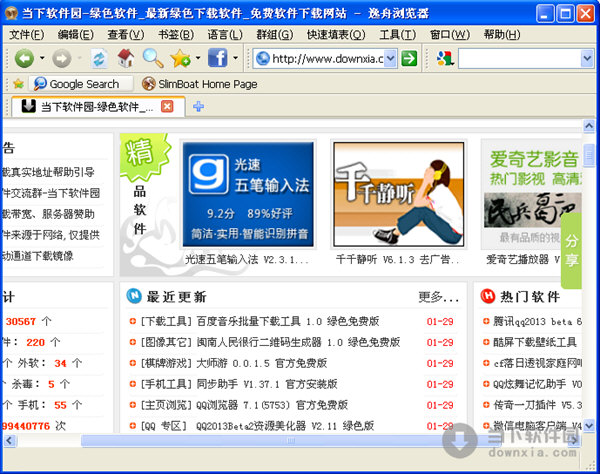Open 传奇一刀插件 link
The width and height of the screenshot is (600, 474).
coord(537,405)
